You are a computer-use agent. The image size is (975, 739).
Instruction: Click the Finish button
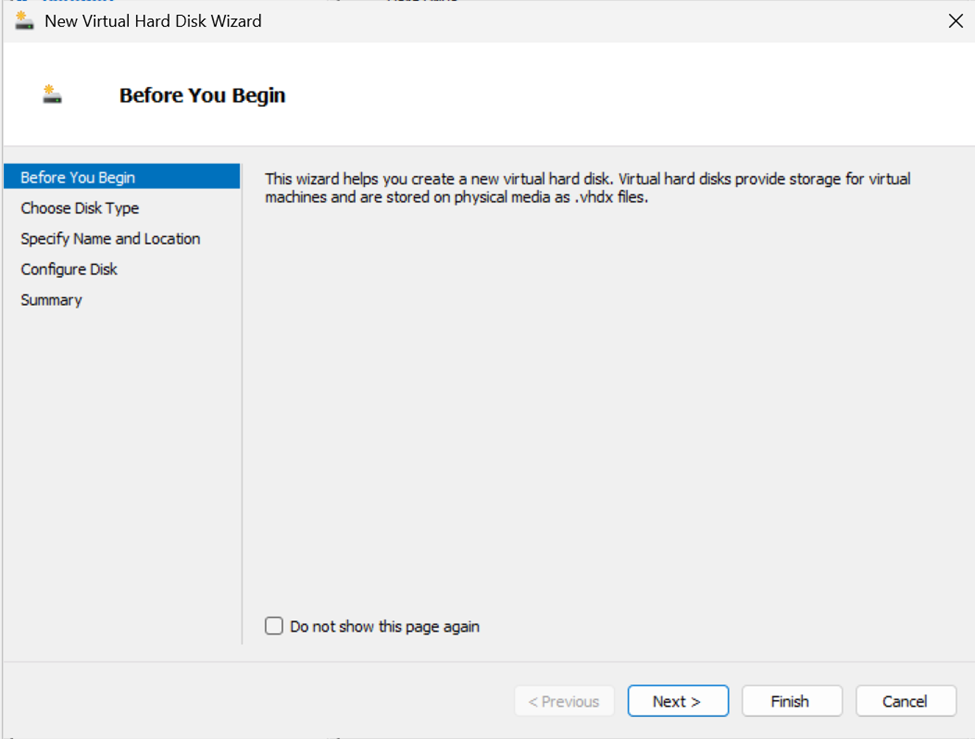[792, 701]
